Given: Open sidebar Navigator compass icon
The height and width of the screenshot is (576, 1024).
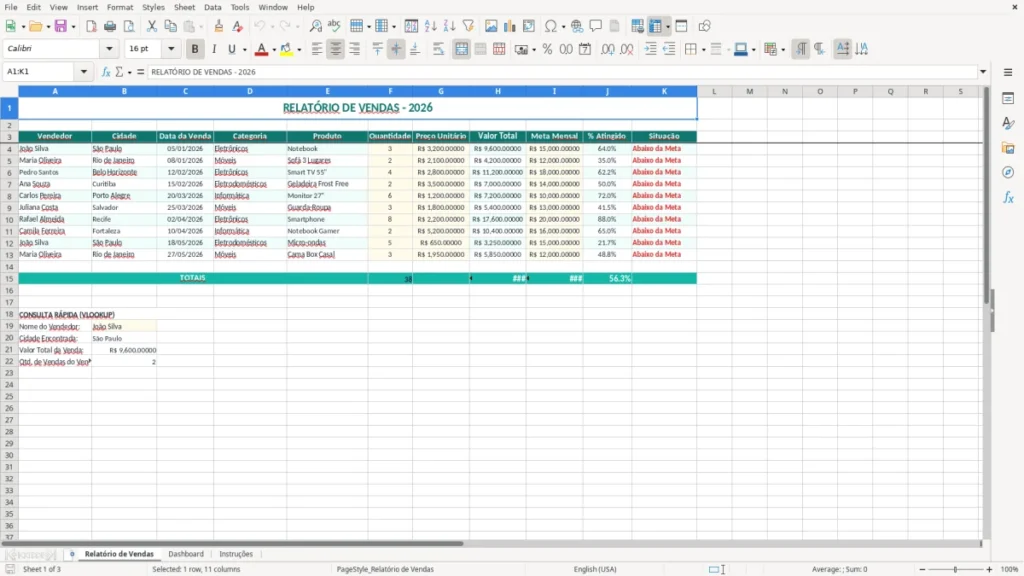Looking at the screenshot, I should coord(1008,172).
